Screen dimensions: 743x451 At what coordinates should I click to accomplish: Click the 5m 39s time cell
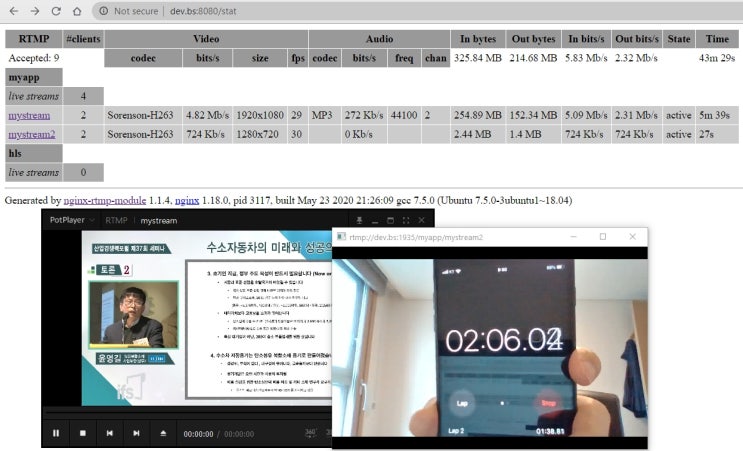click(717, 115)
